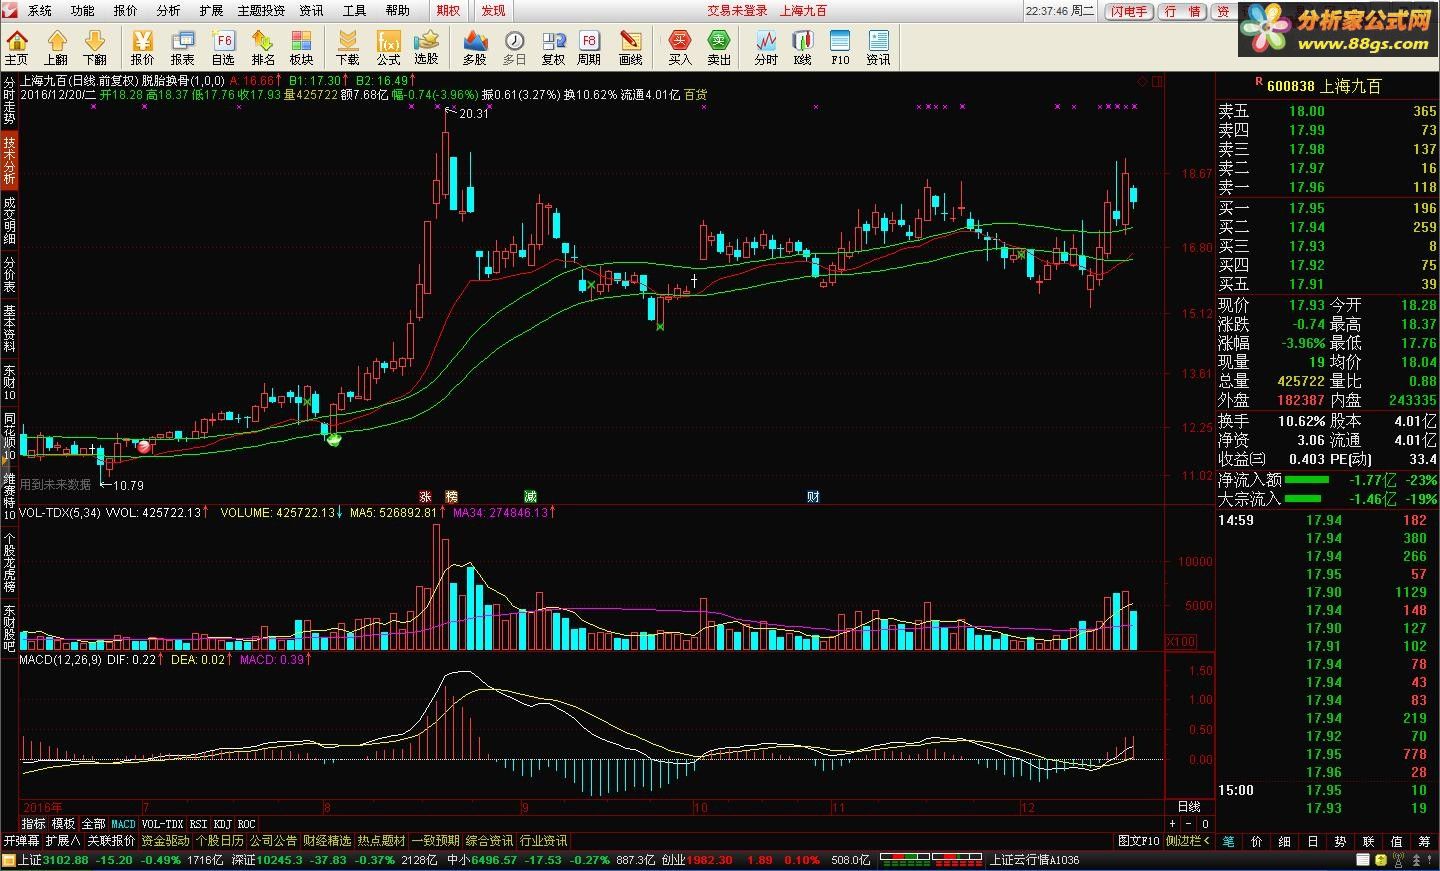
Task: Click the red 买入 buy icon
Action: click(680, 47)
